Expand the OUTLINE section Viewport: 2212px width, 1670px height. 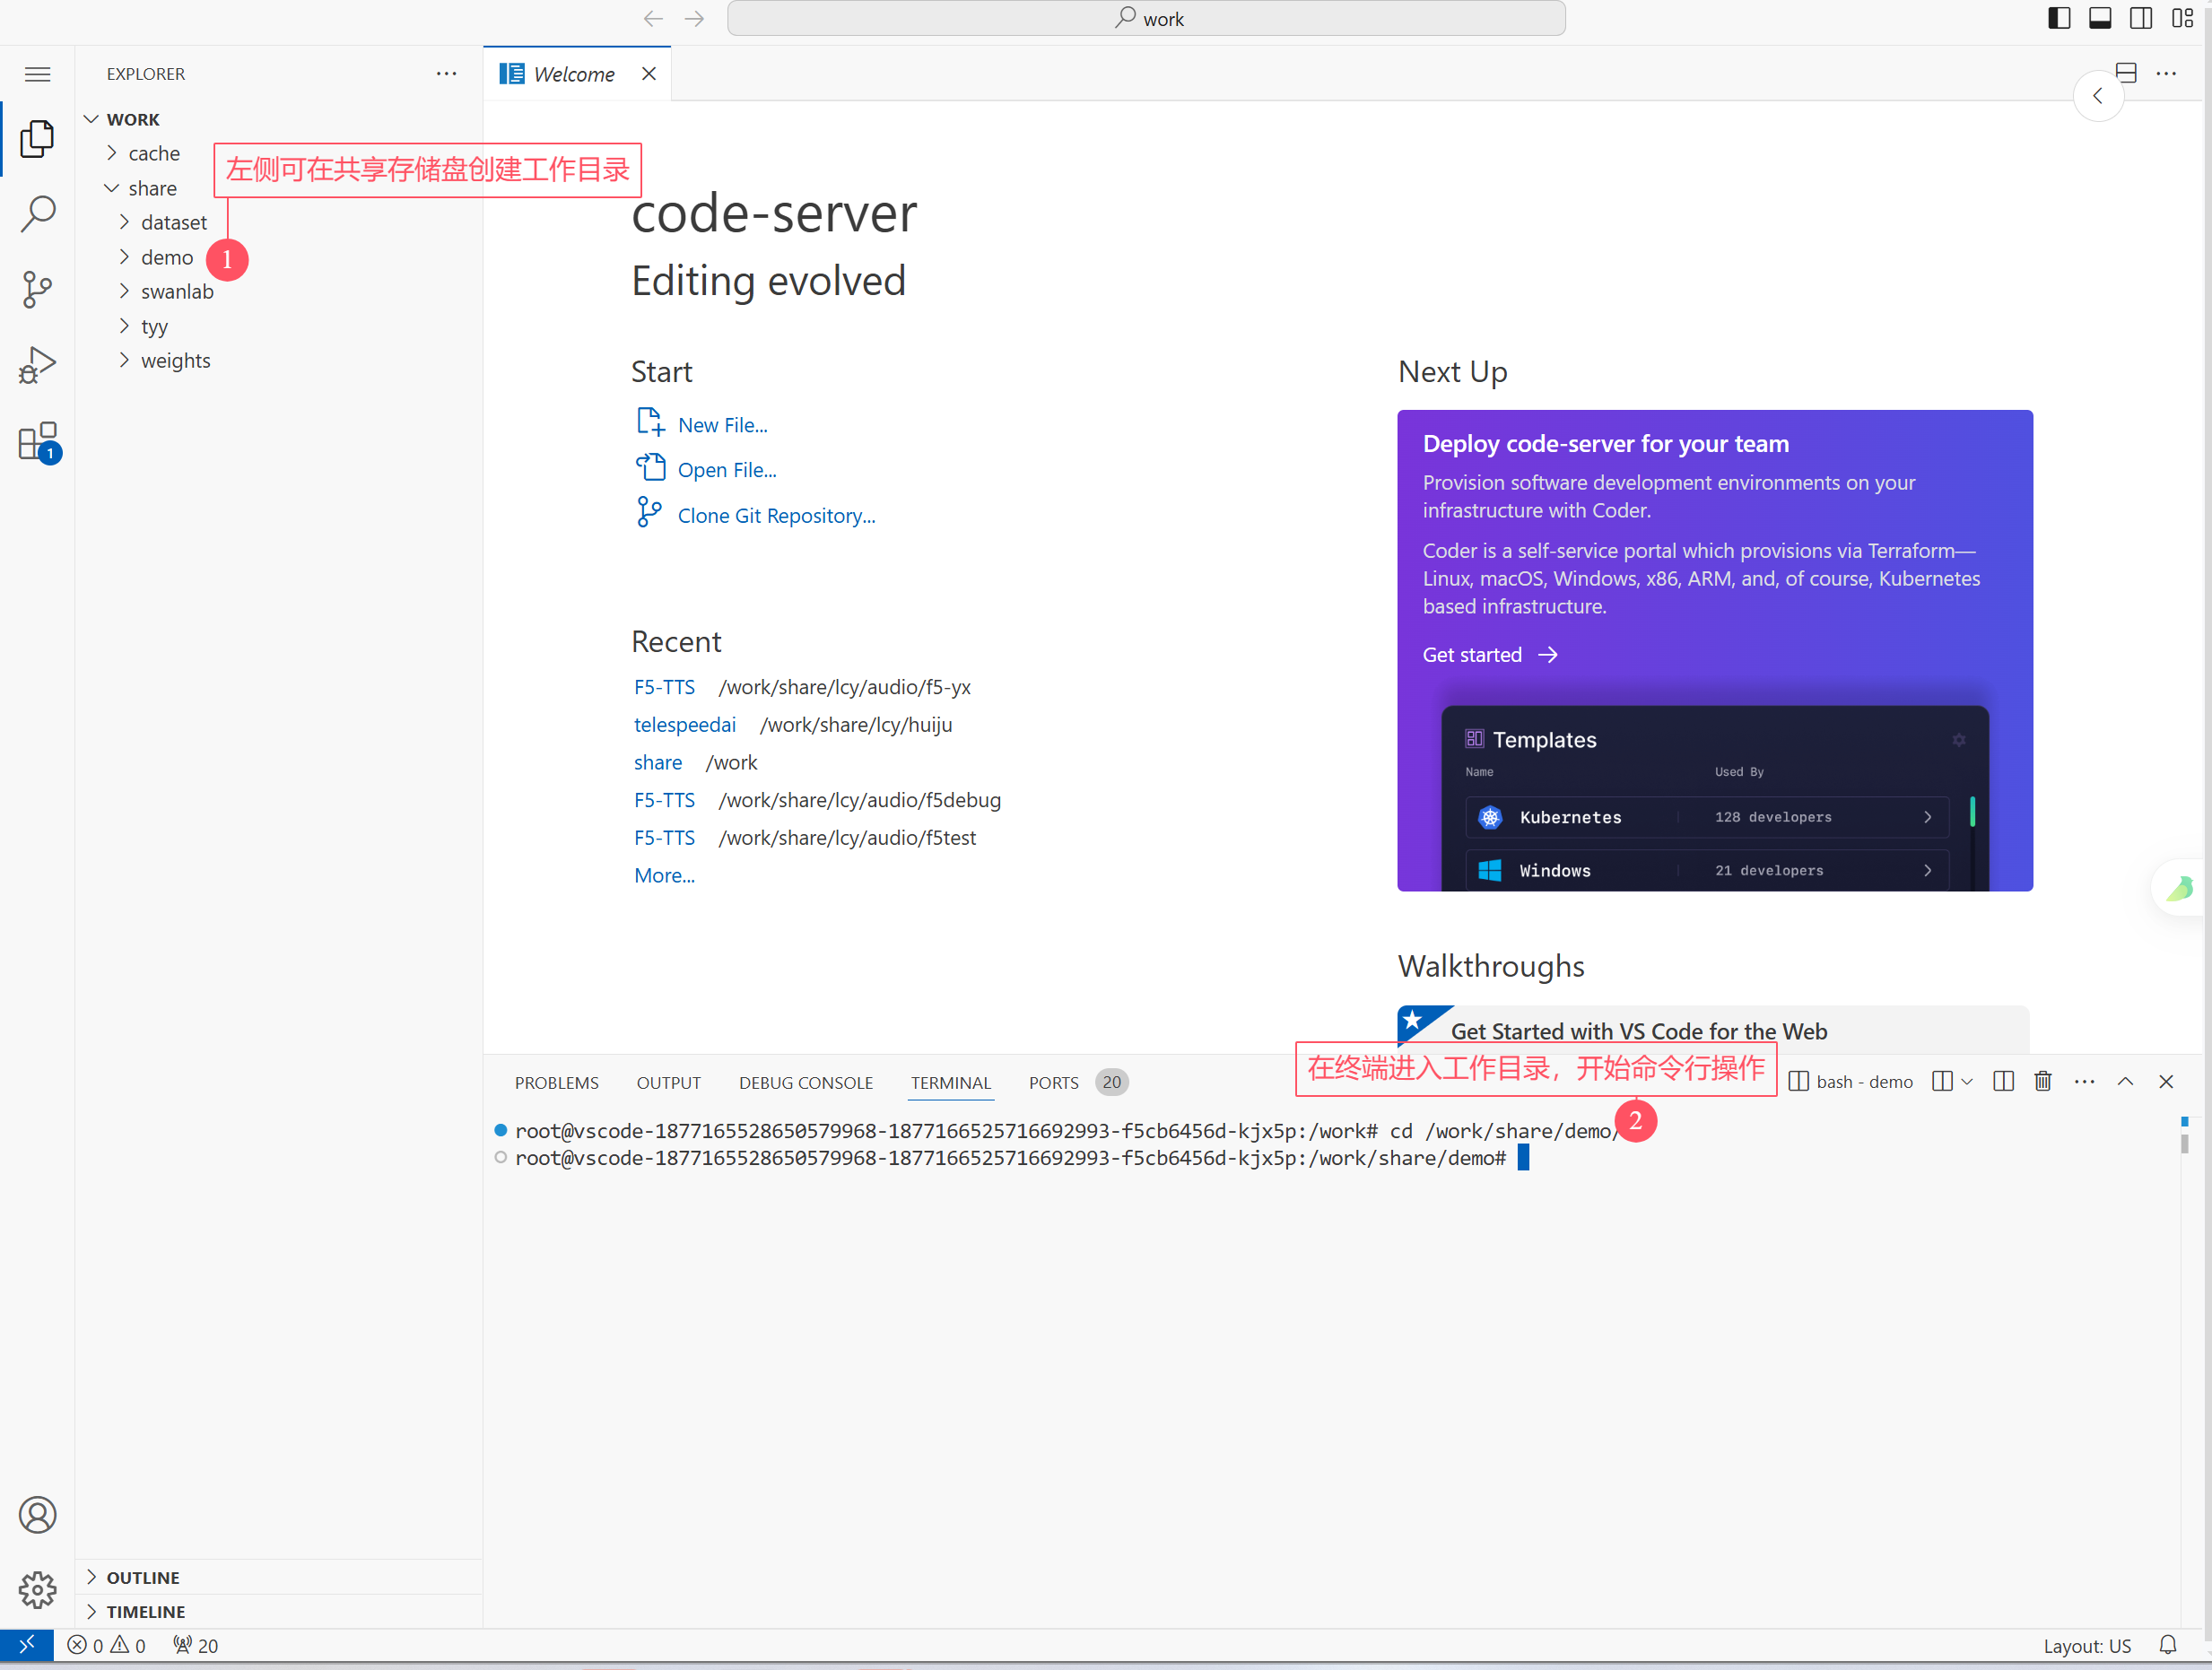tap(279, 1577)
